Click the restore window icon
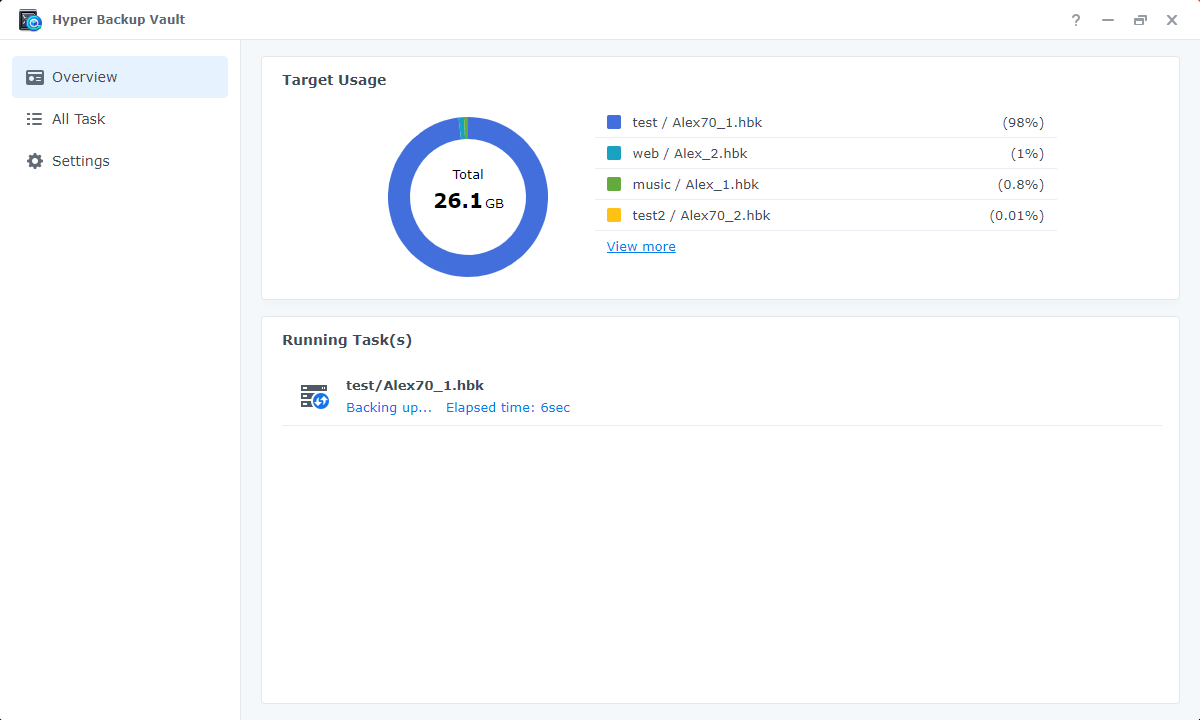Viewport: 1200px width, 720px height. [x=1140, y=20]
